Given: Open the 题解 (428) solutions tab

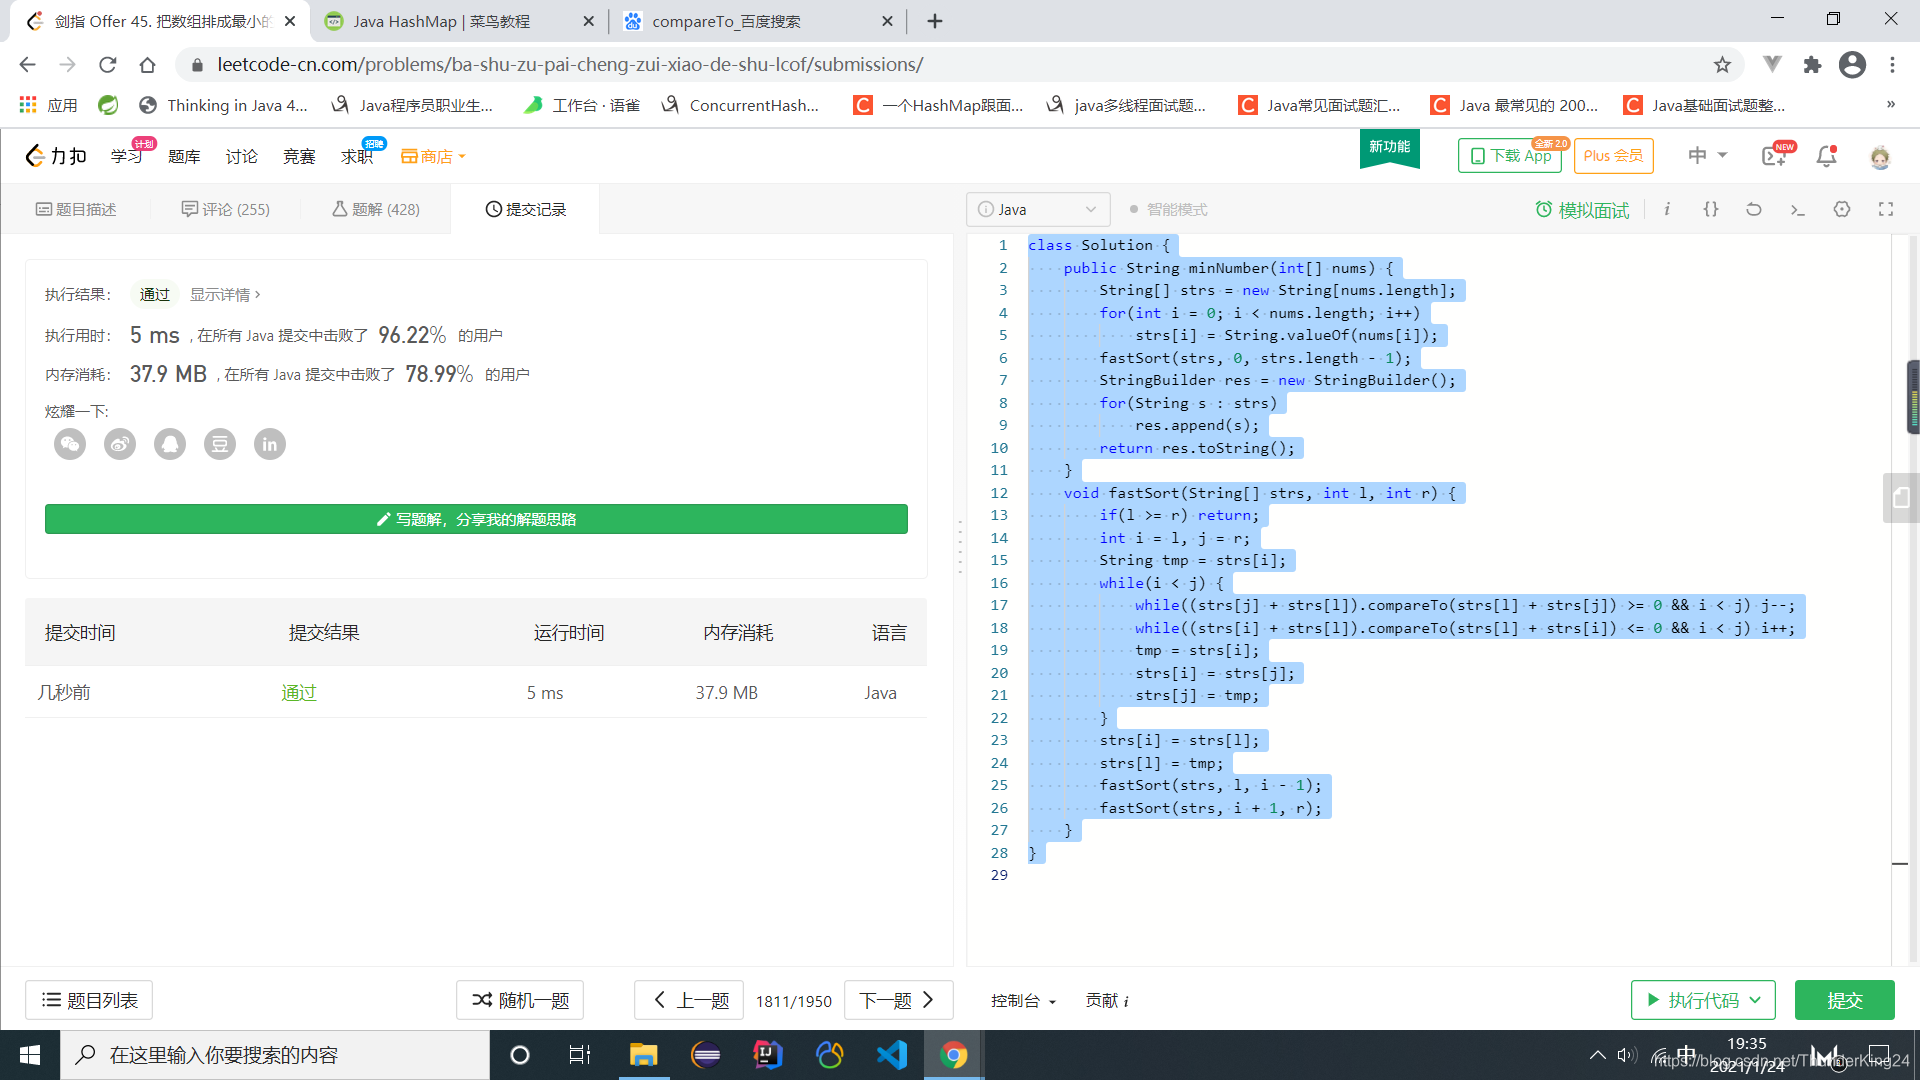Looking at the screenshot, I should pos(376,209).
